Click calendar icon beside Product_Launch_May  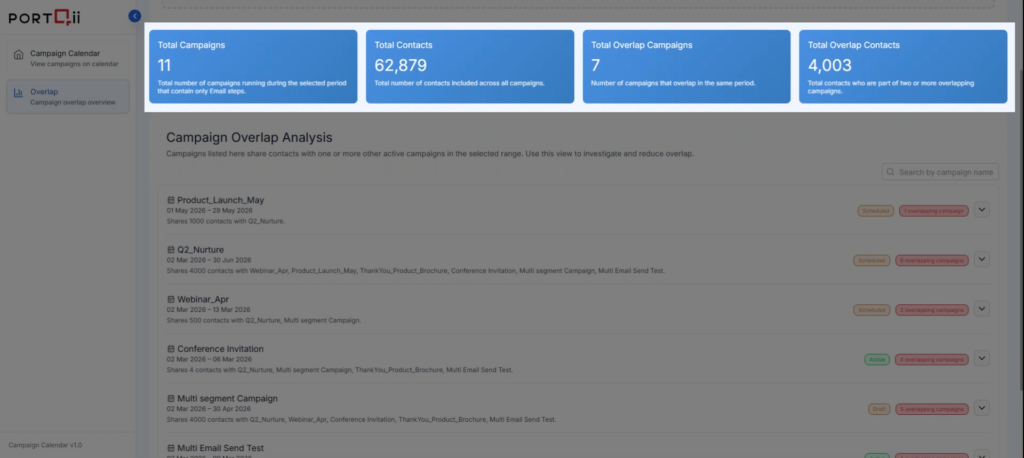171,200
